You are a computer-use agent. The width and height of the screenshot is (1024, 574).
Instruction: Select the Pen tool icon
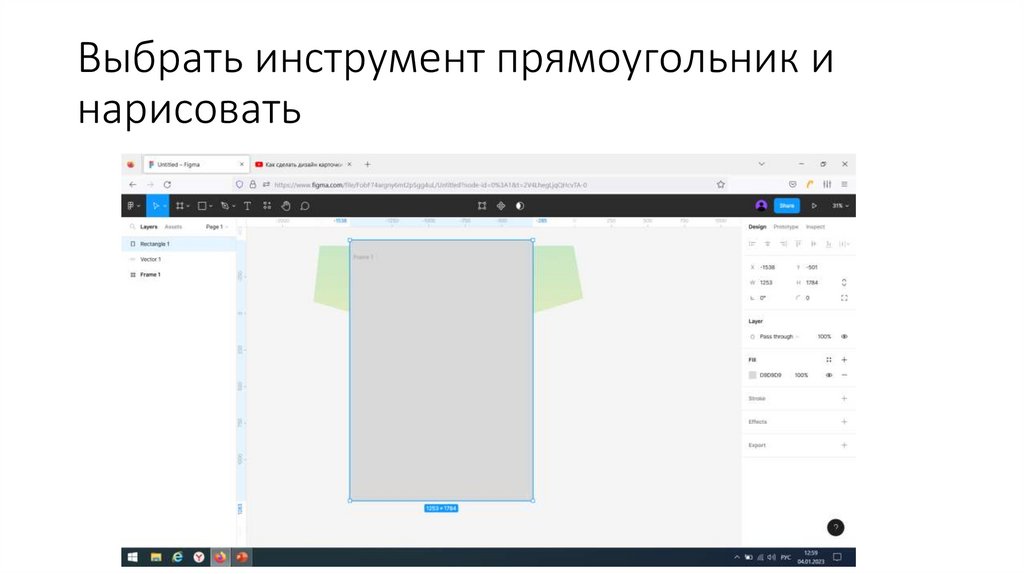coord(225,206)
